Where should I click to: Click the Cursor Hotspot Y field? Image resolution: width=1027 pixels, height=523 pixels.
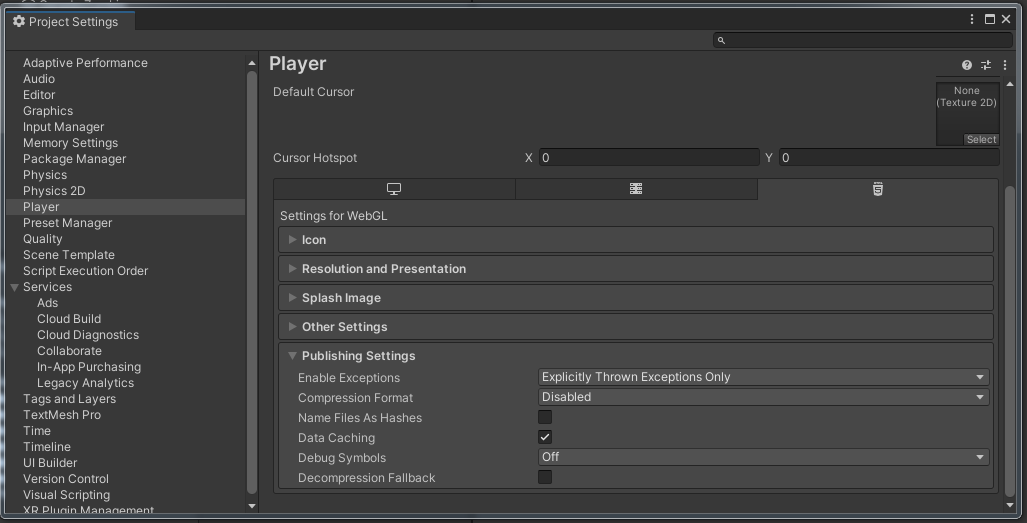[889, 158]
